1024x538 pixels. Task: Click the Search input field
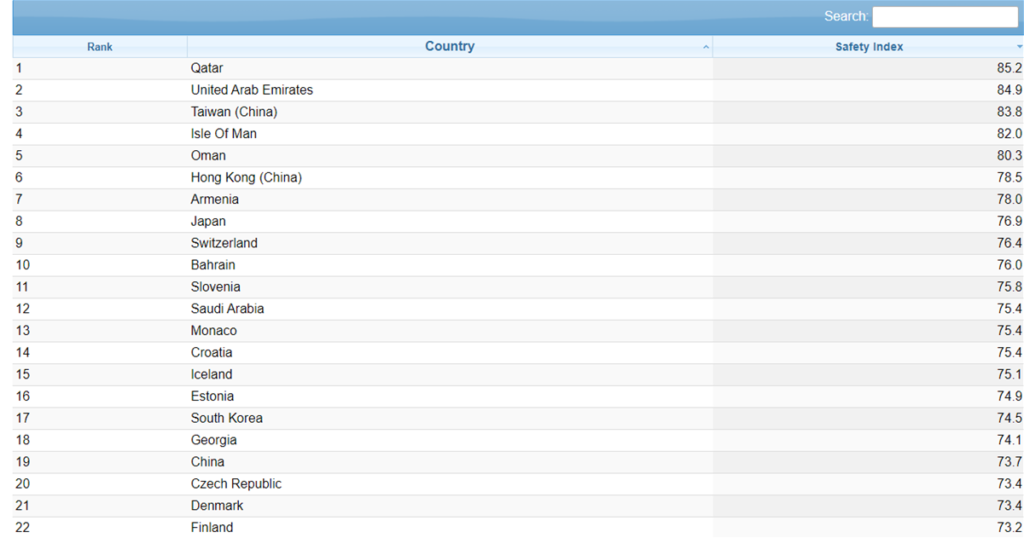point(945,17)
